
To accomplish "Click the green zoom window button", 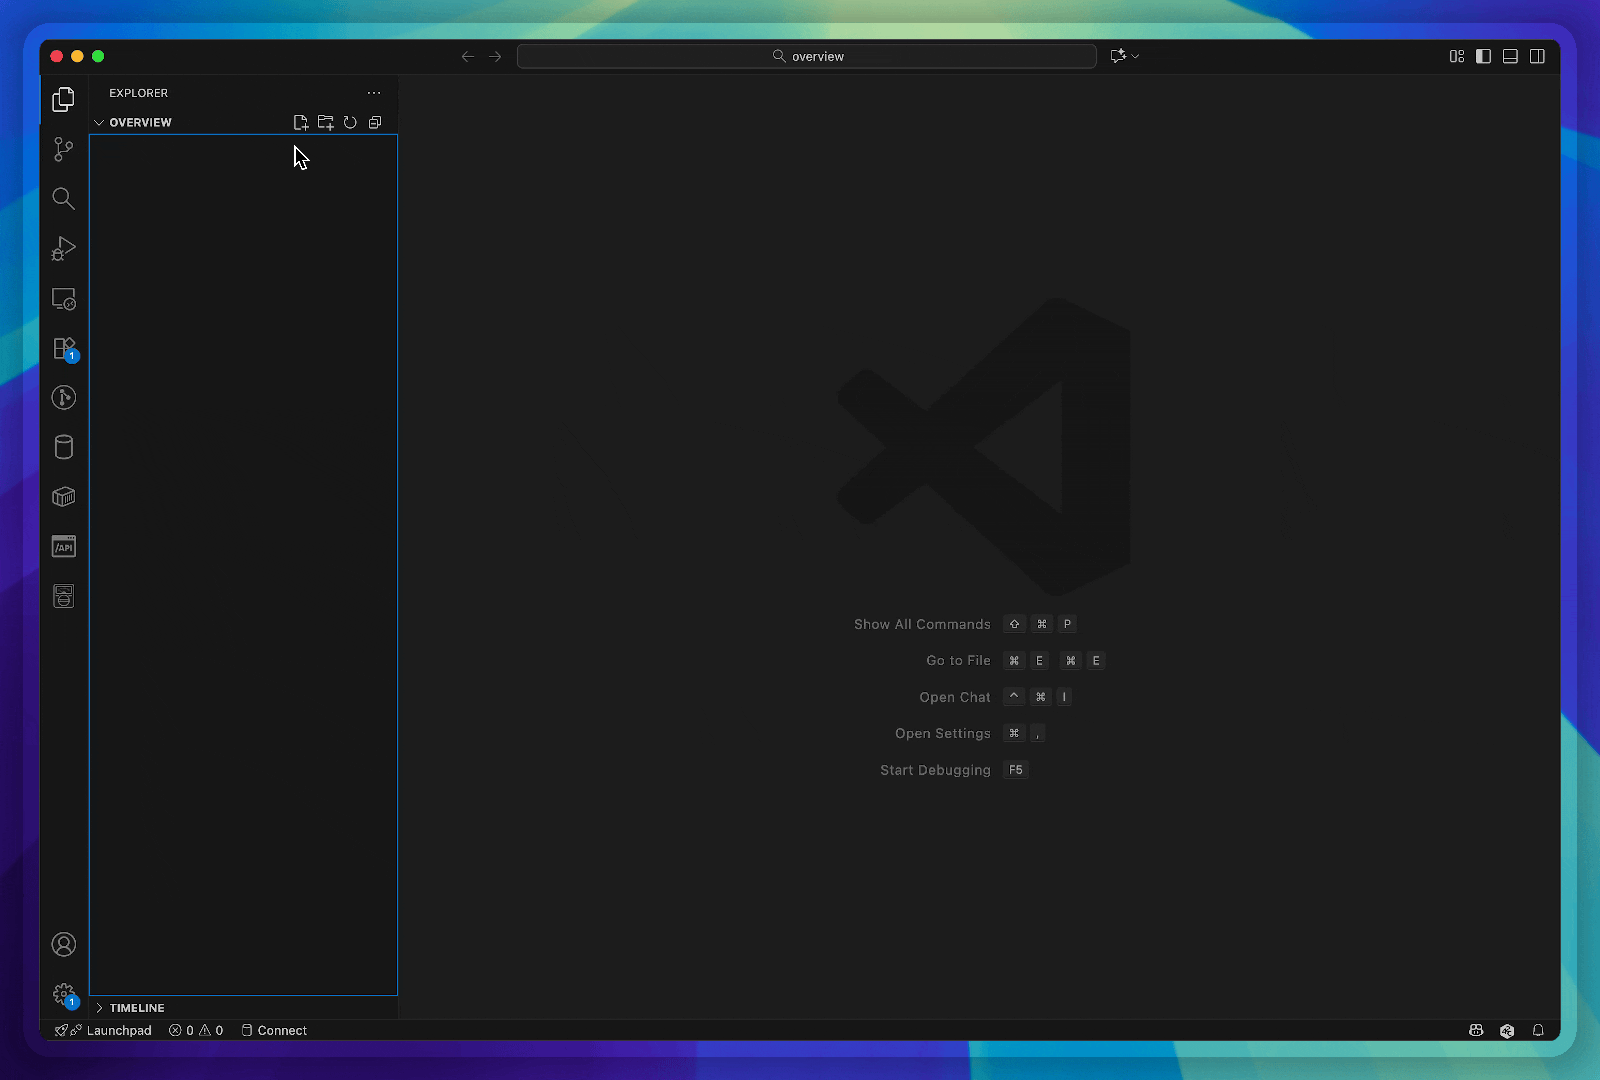I will [98, 56].
